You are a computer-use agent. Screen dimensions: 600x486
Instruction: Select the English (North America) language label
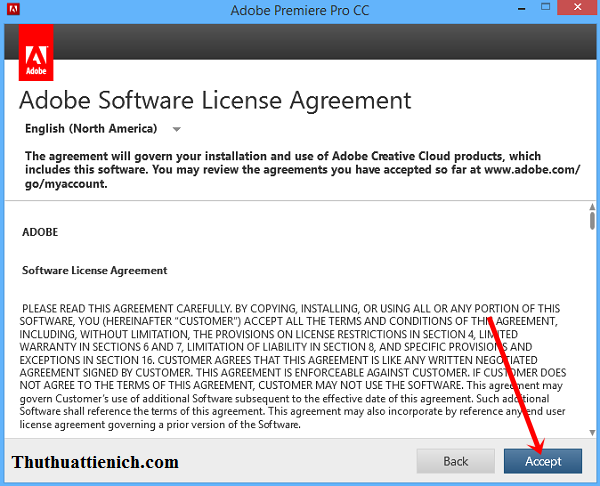(x=91, y=129)
